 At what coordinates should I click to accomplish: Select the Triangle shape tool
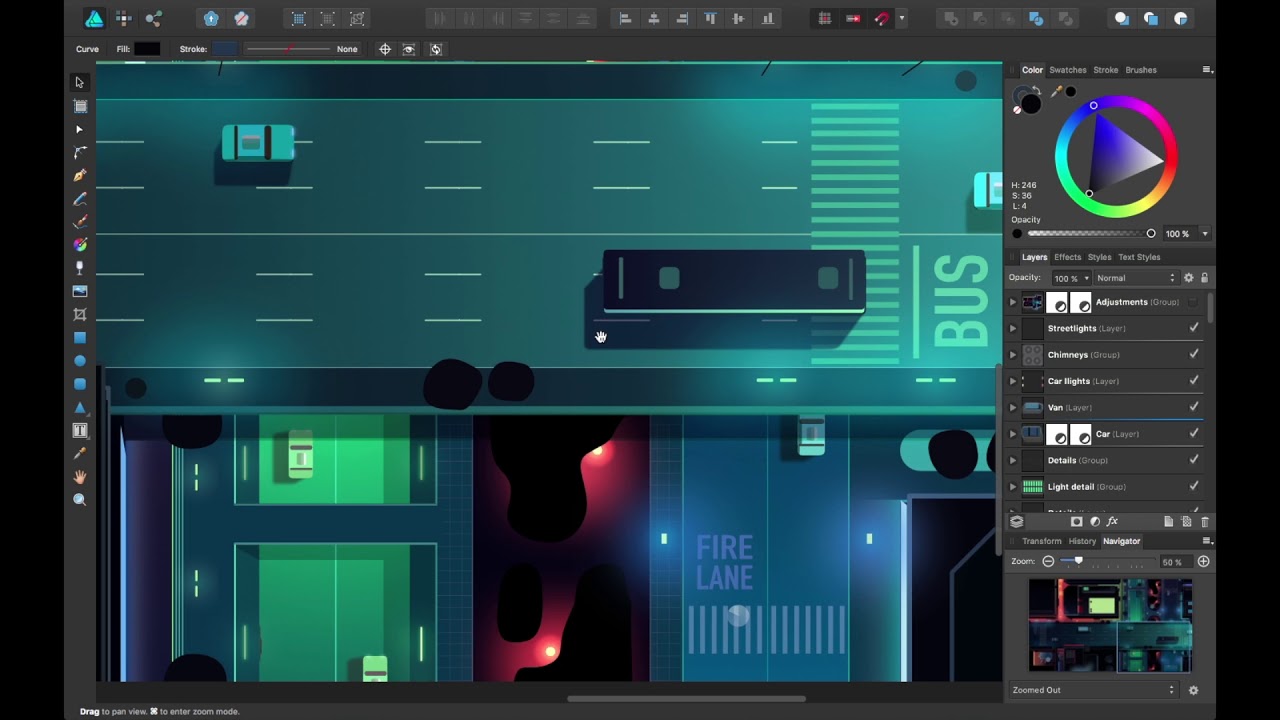click(80, 407)
